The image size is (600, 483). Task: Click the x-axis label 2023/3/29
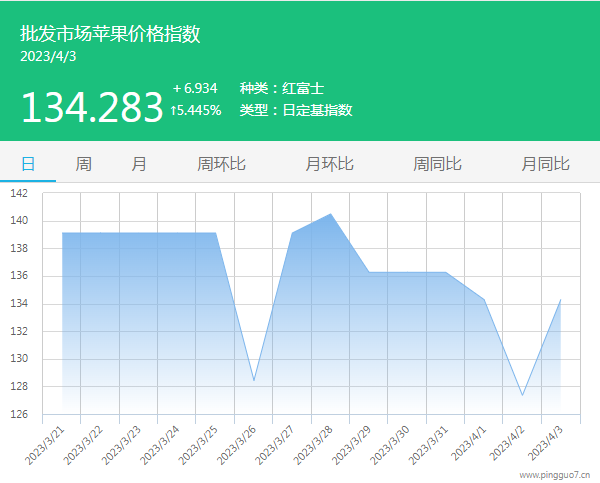(x=352, y=445)
